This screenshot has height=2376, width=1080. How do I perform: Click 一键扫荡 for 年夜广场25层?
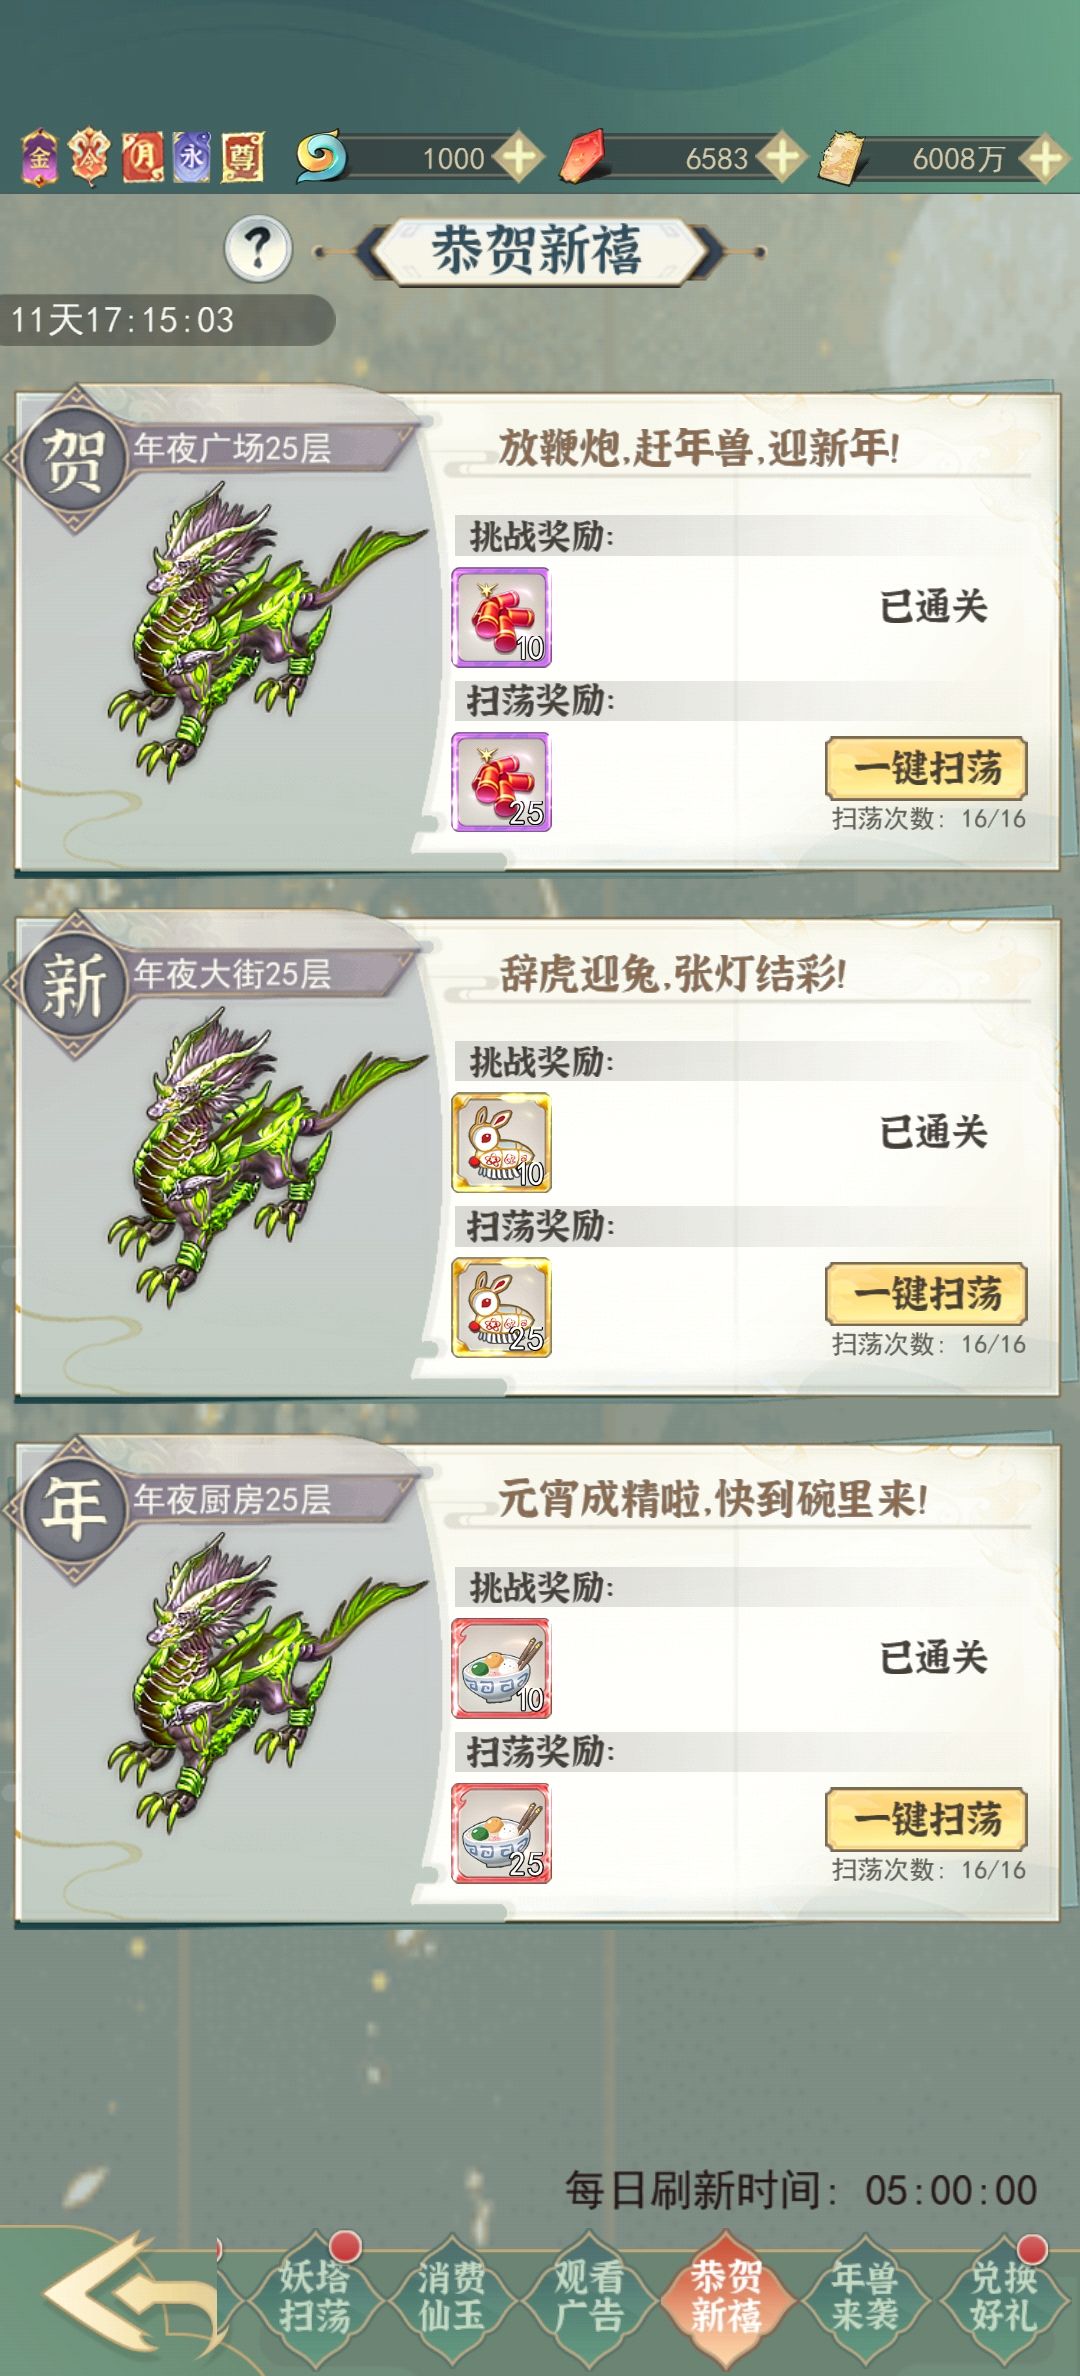[927, 768]
